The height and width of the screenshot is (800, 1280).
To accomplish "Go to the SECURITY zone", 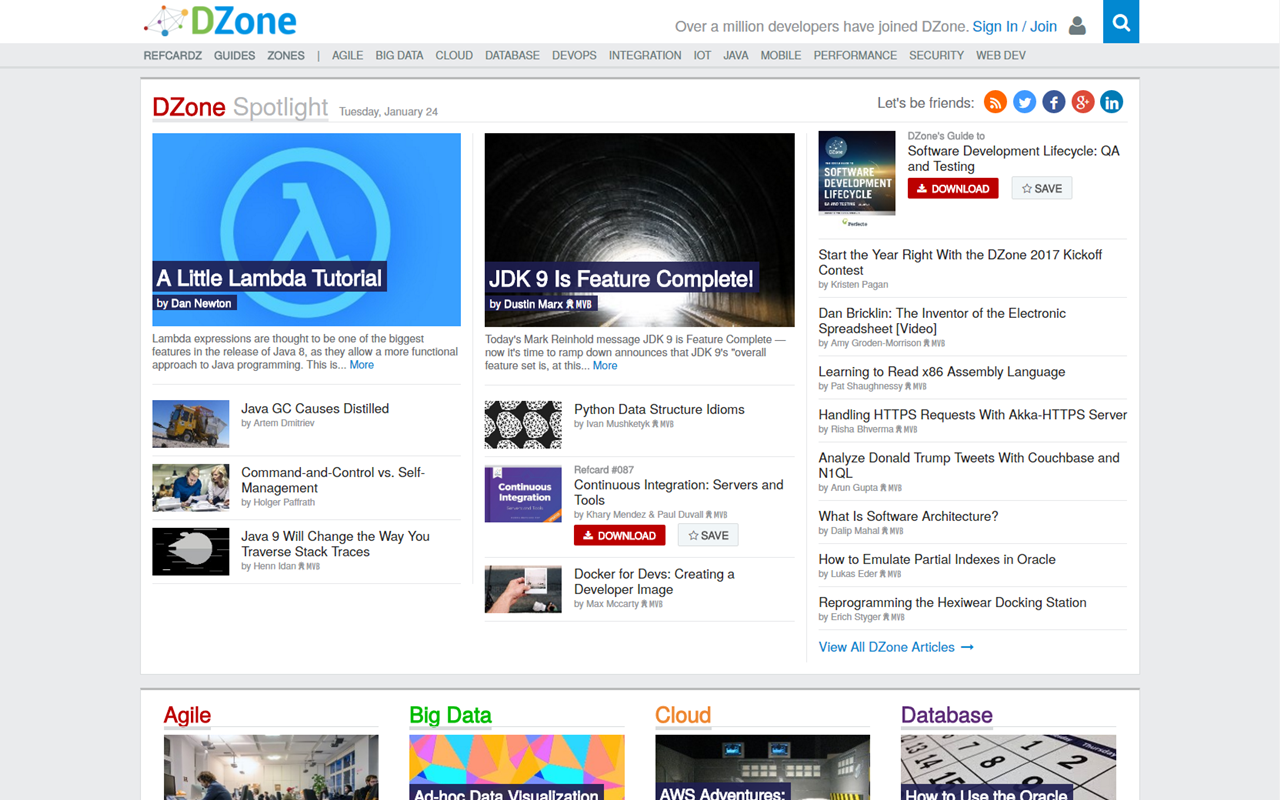I will [936, 56].
